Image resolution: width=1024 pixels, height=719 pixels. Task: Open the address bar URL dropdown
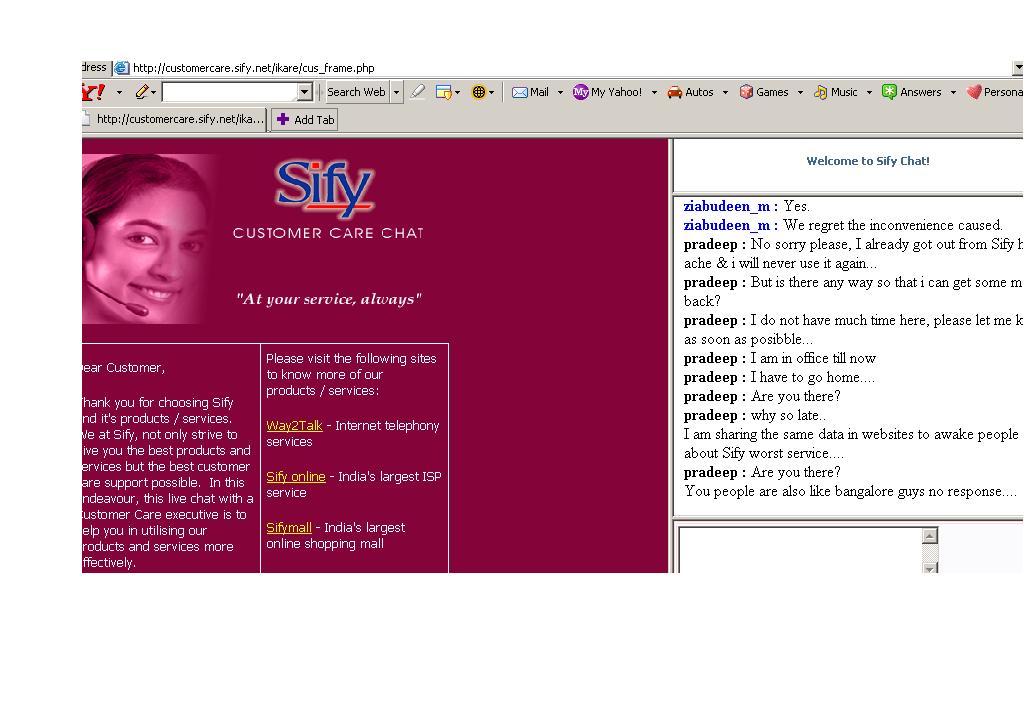[x=1017, y=68]
